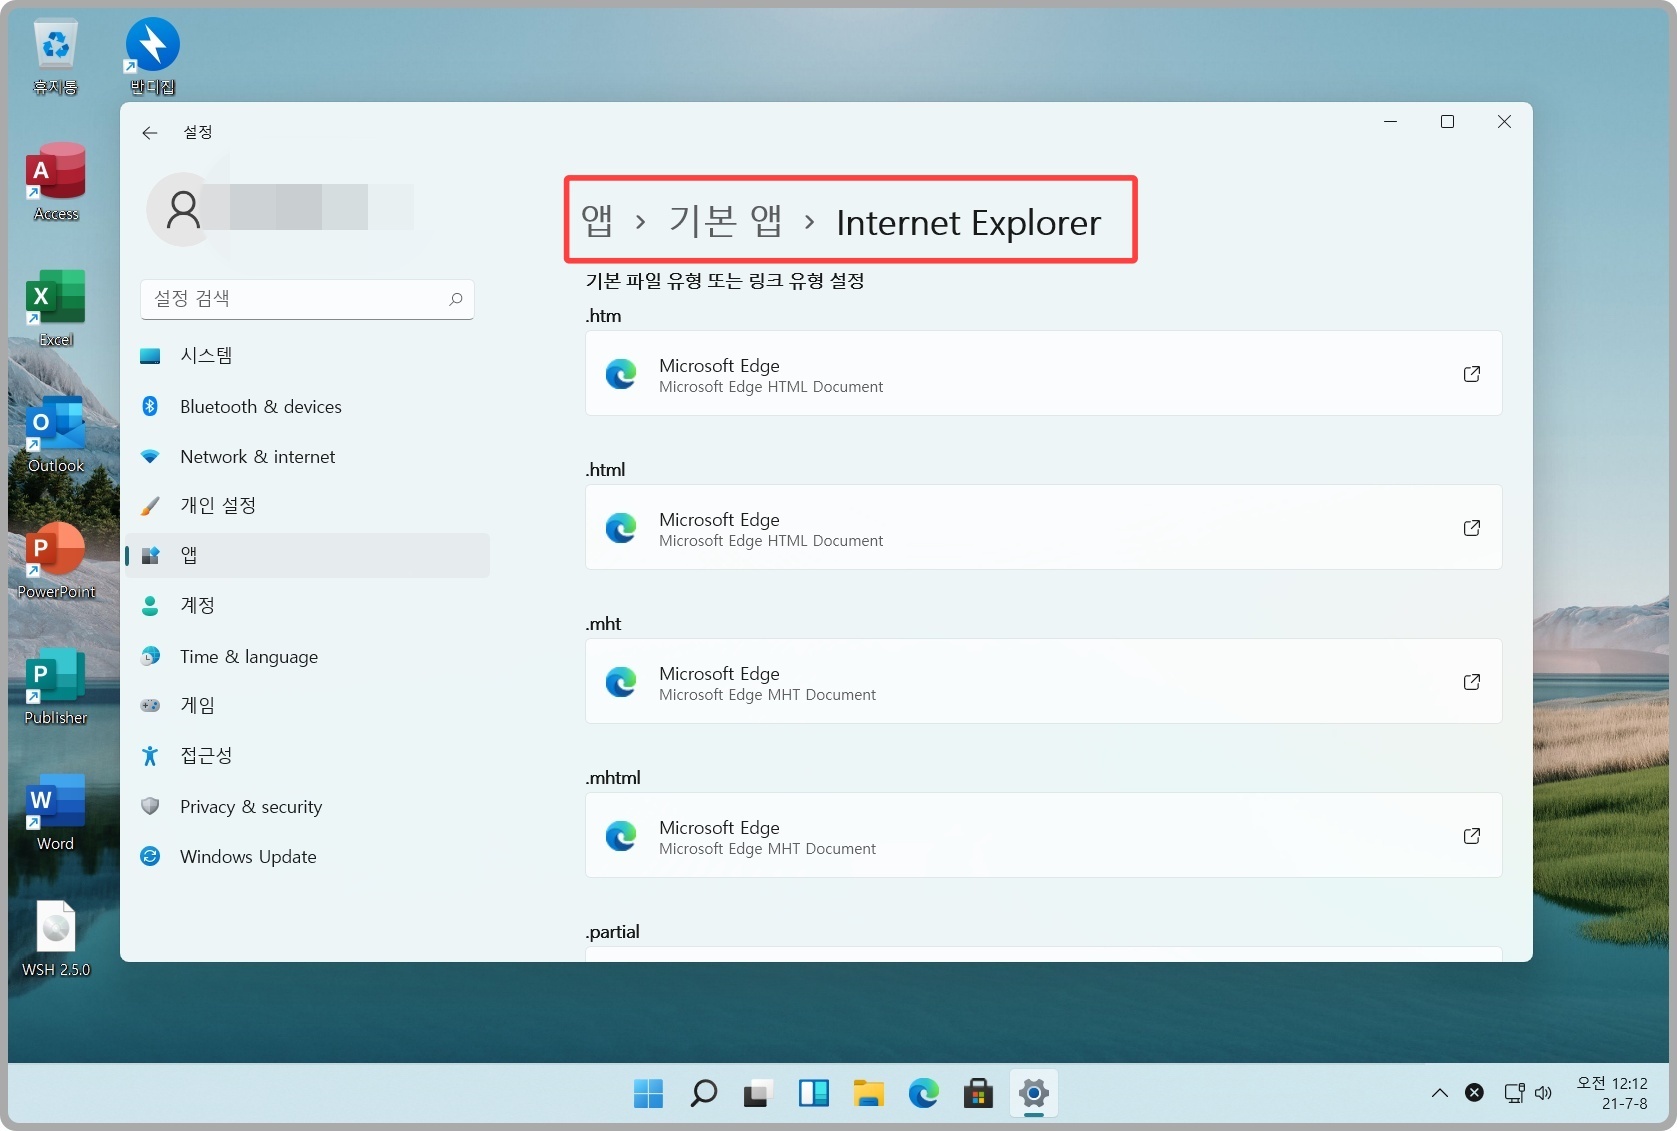The image size is (1677, 1131).
Task: Click the black X tray notification icon
Action: pos(1474,1093)
